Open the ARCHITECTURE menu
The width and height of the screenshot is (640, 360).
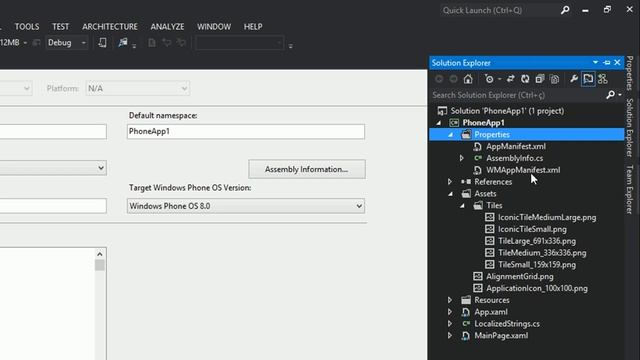[x=110, y=27]
